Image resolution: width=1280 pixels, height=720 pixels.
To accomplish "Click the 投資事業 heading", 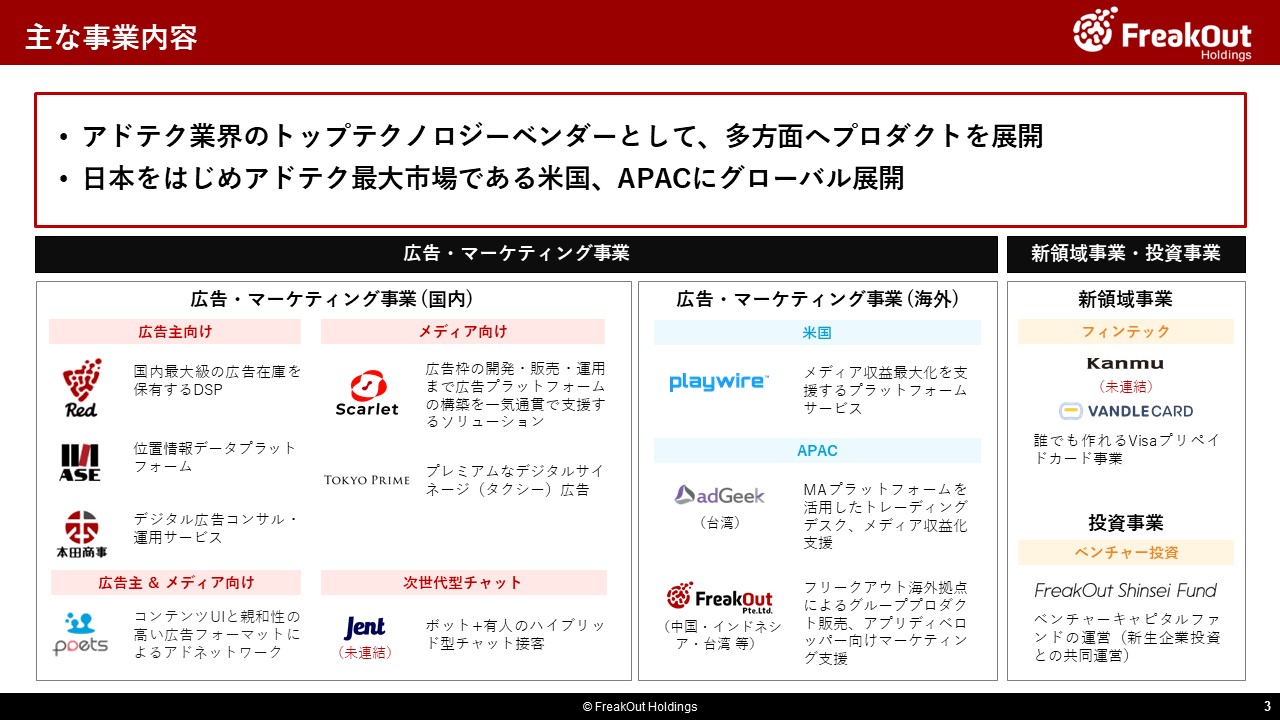I will click(1125, 522).
